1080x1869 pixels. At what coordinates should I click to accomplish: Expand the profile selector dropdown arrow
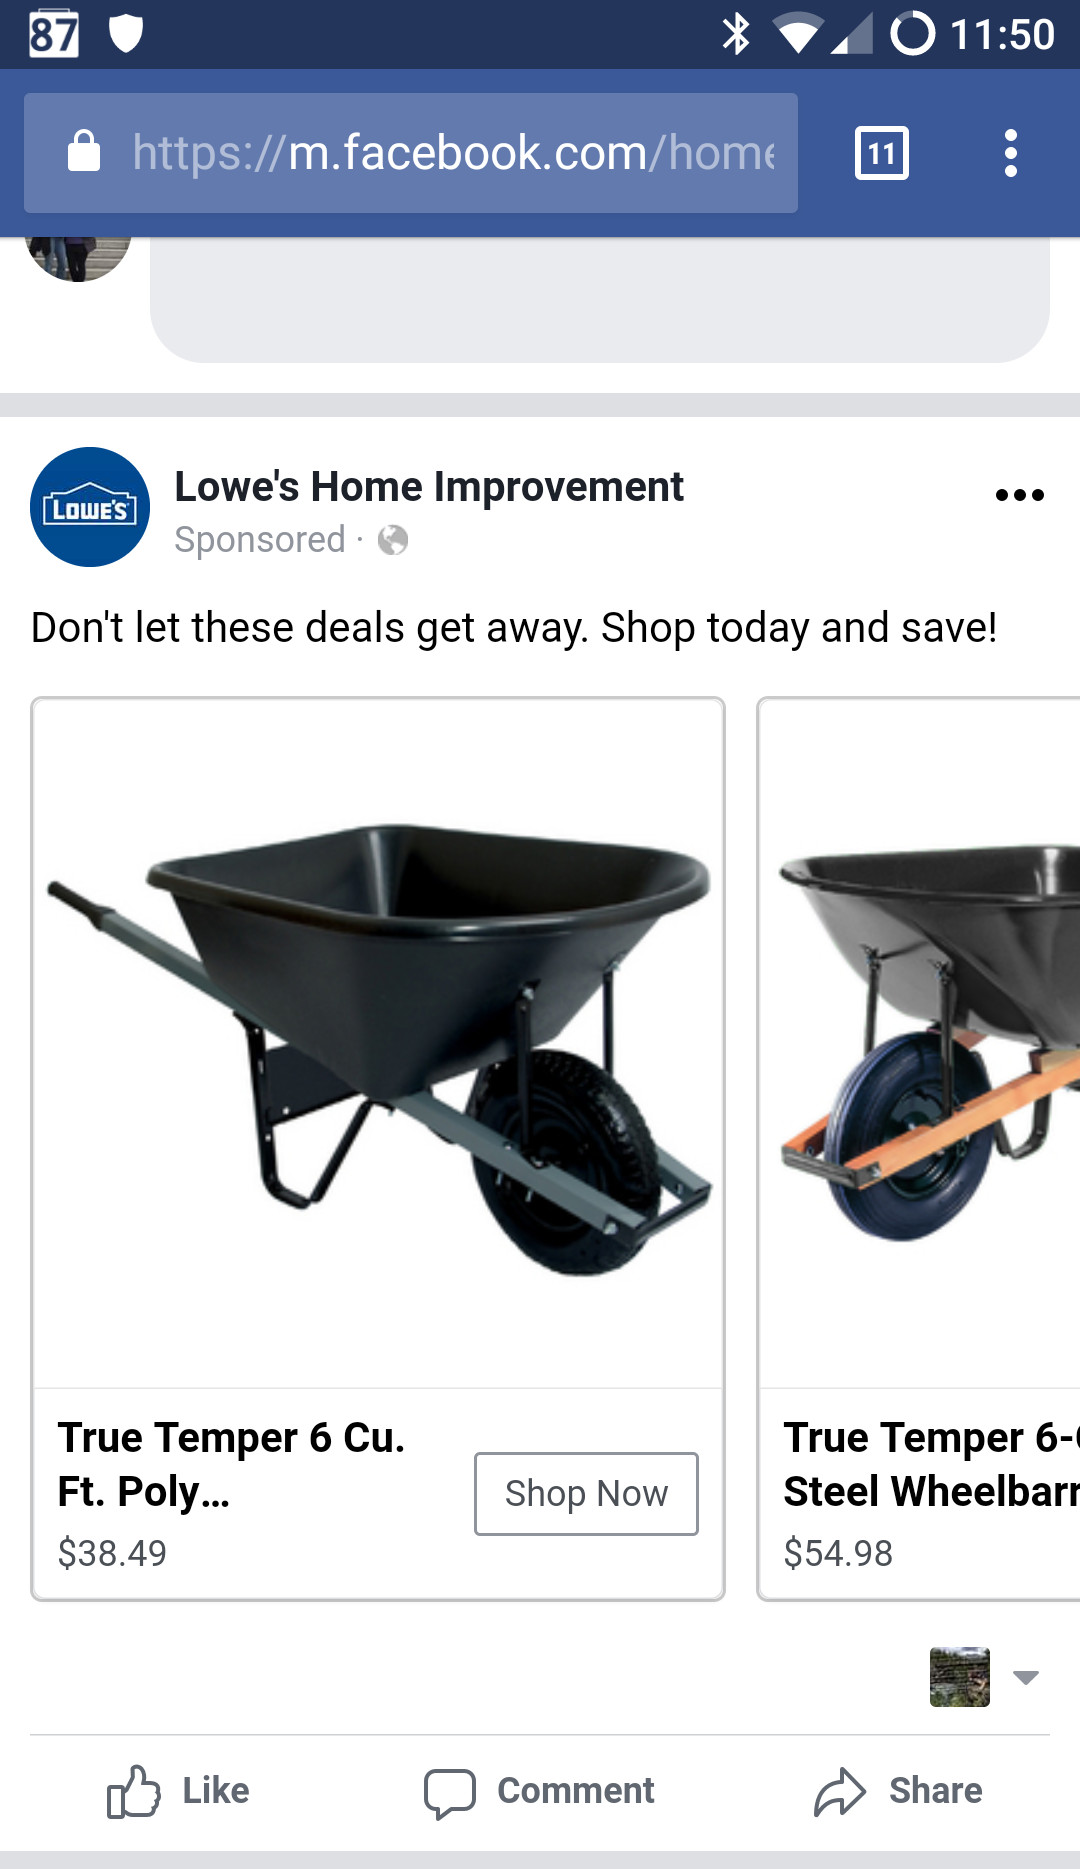[x=1026, y=1678]
